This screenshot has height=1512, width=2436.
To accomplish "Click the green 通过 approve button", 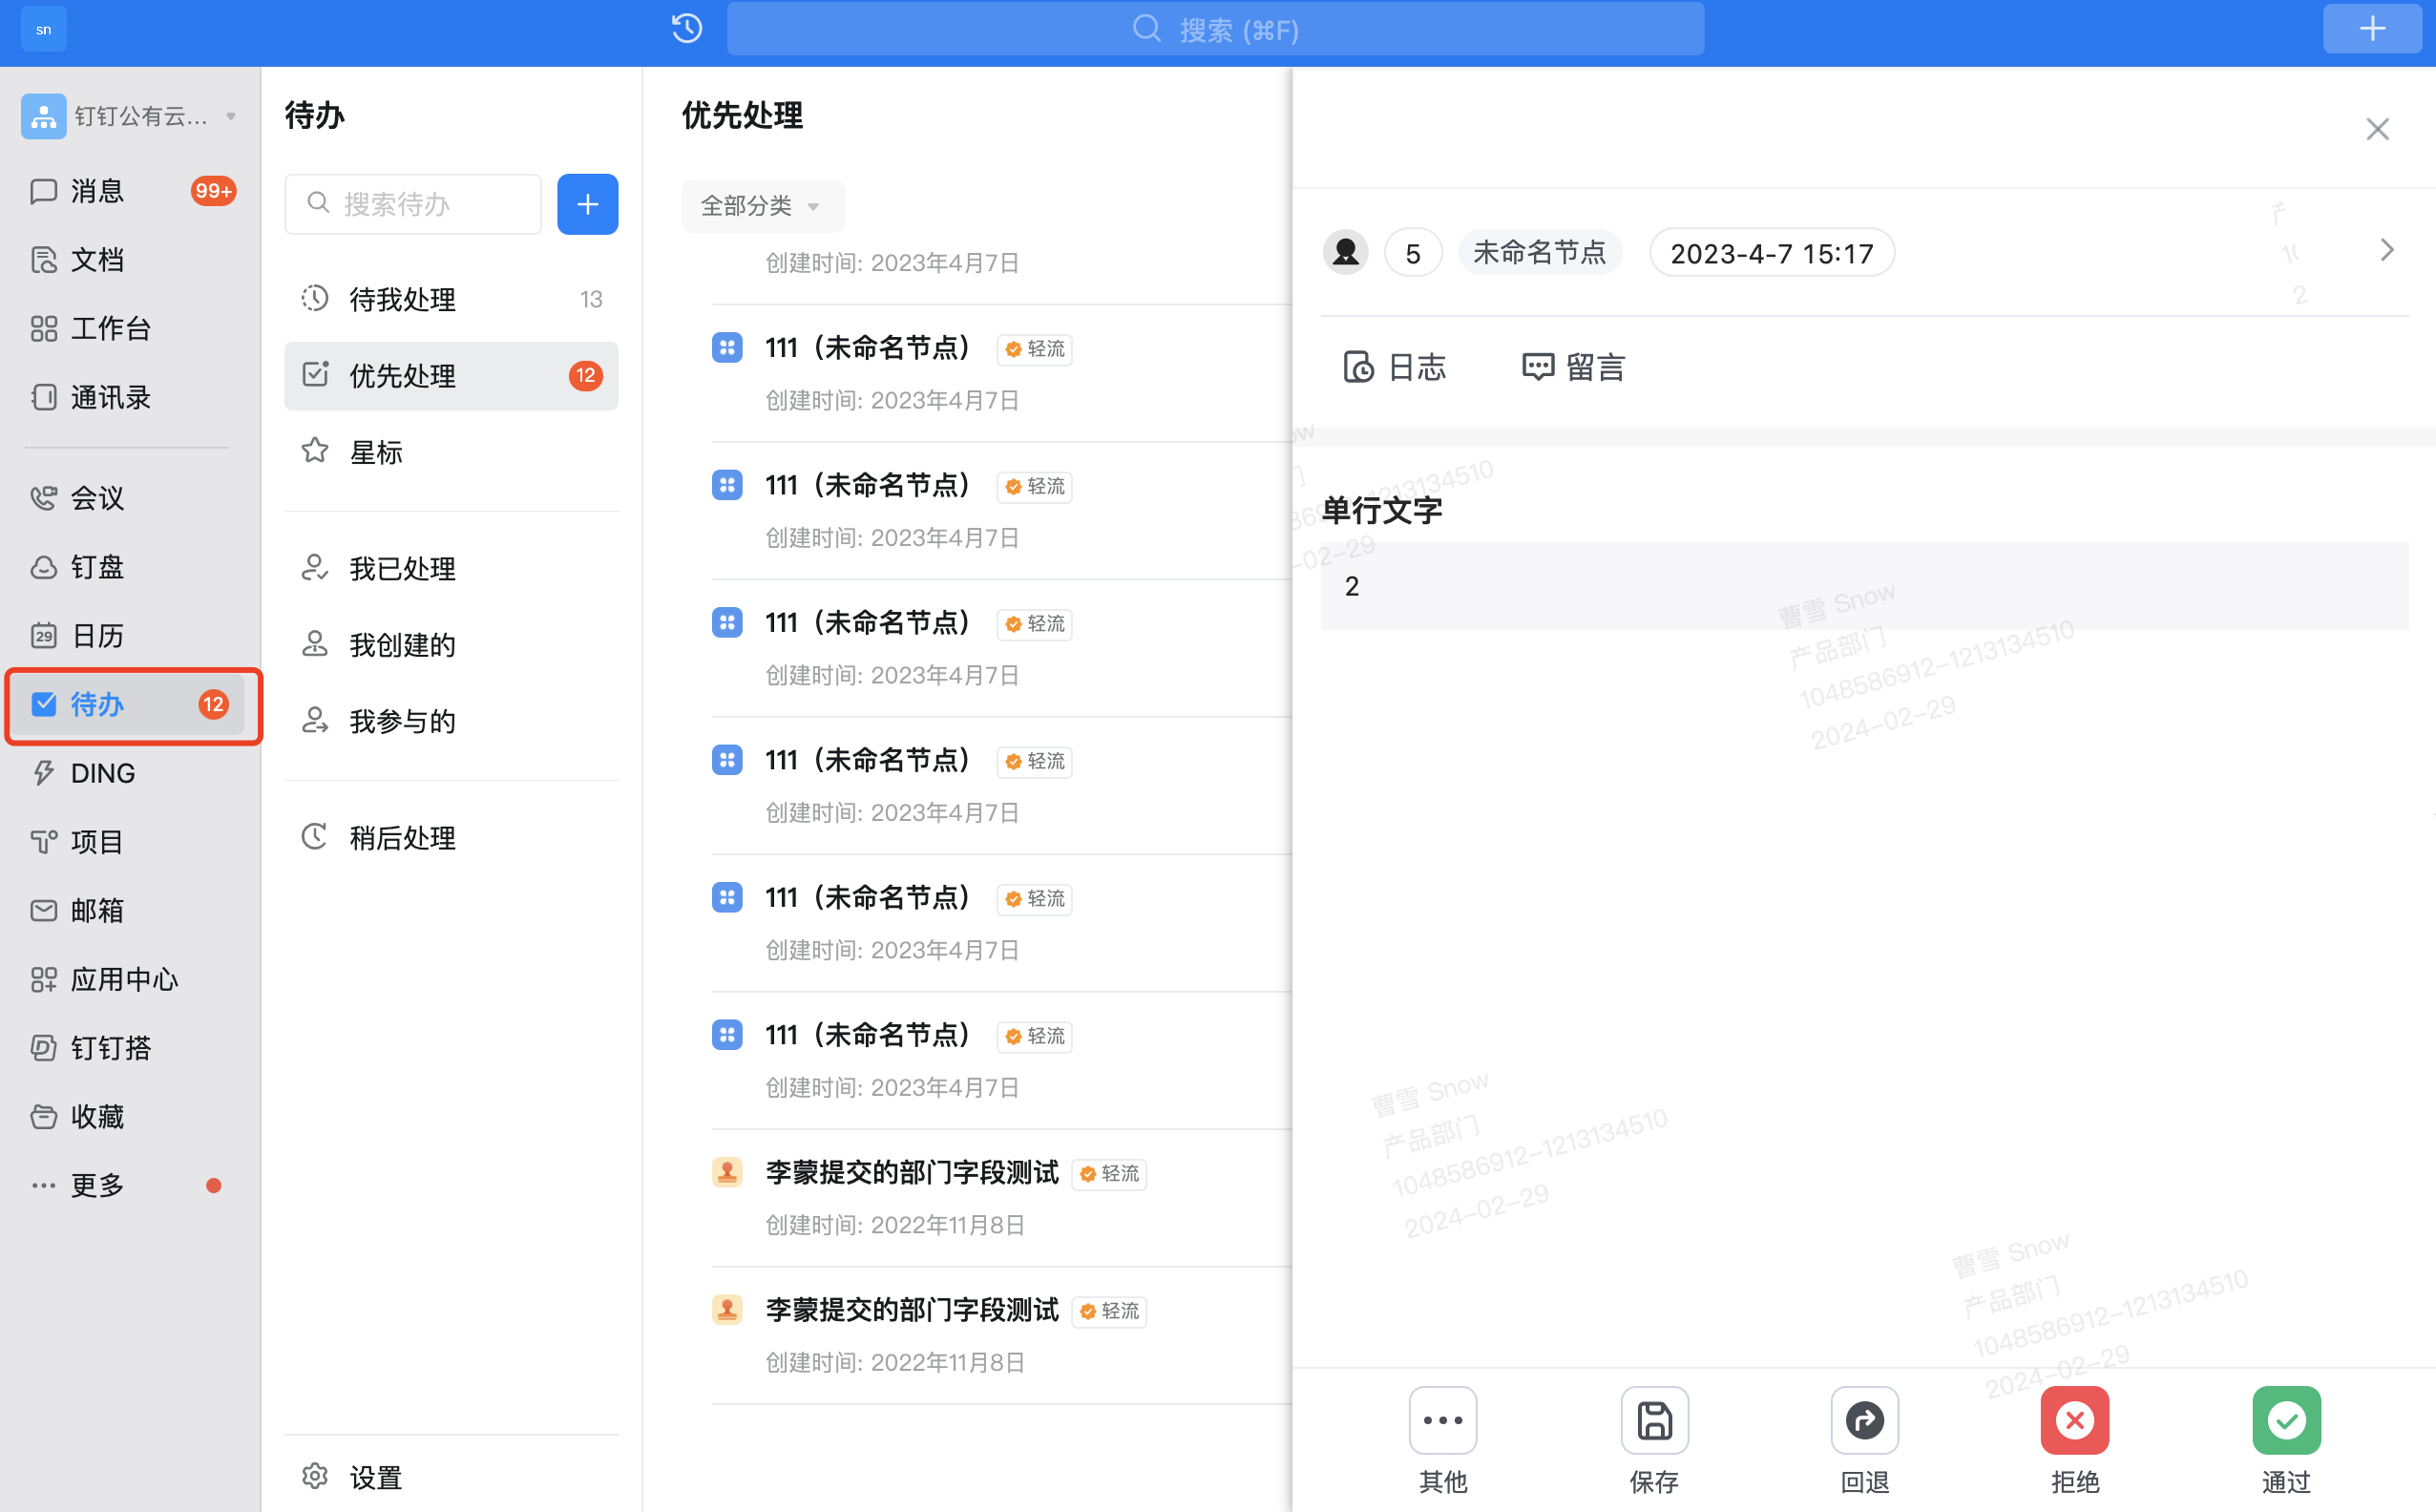I will point(2286,1439).
